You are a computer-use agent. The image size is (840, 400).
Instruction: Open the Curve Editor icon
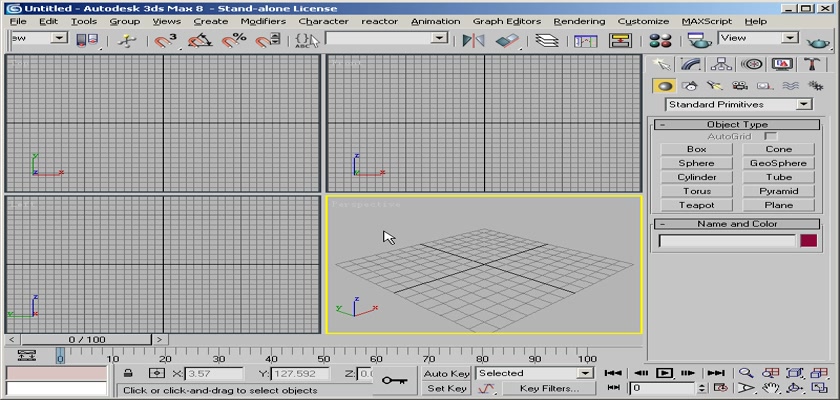coord(586,40)
